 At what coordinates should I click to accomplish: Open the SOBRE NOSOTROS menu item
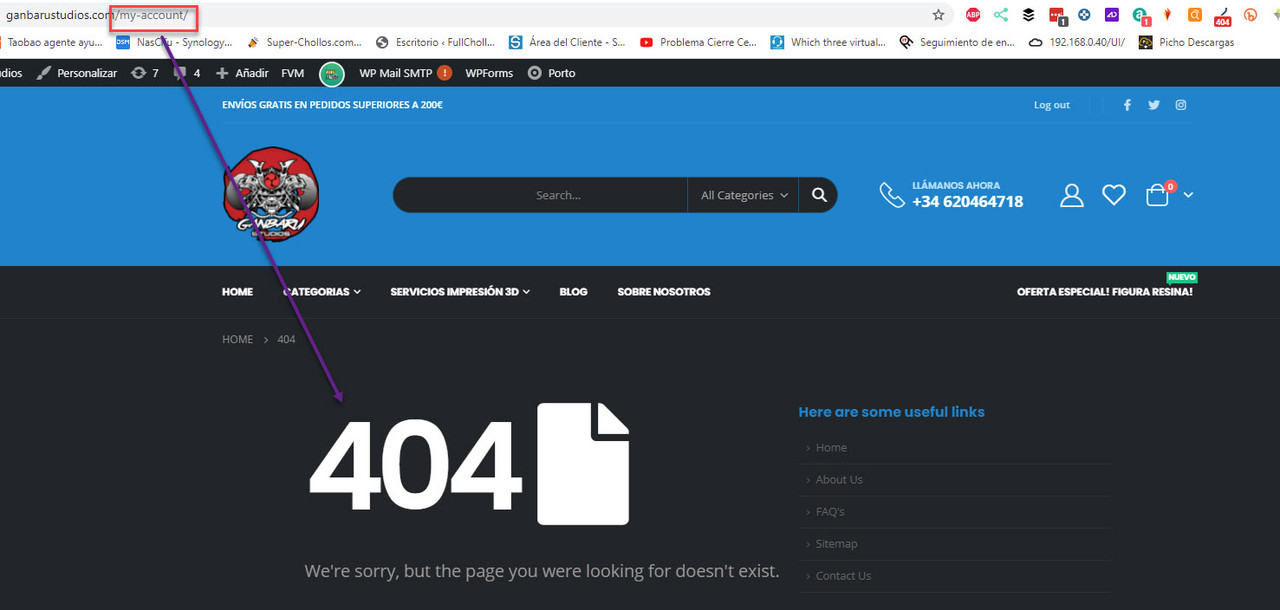(664, 292)
